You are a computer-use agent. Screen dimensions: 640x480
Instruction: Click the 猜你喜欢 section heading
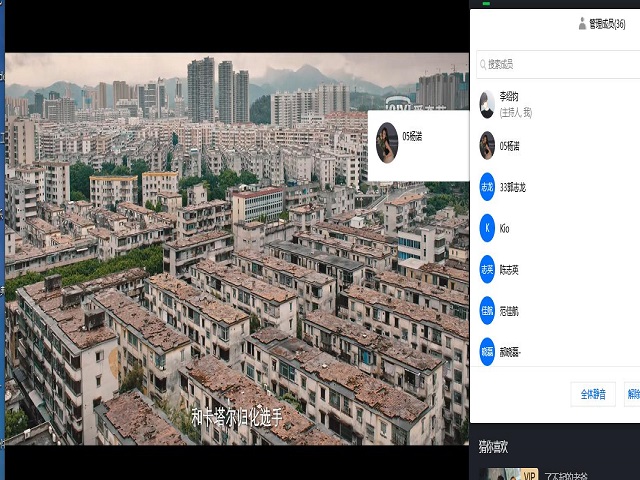tap(493, 447)
